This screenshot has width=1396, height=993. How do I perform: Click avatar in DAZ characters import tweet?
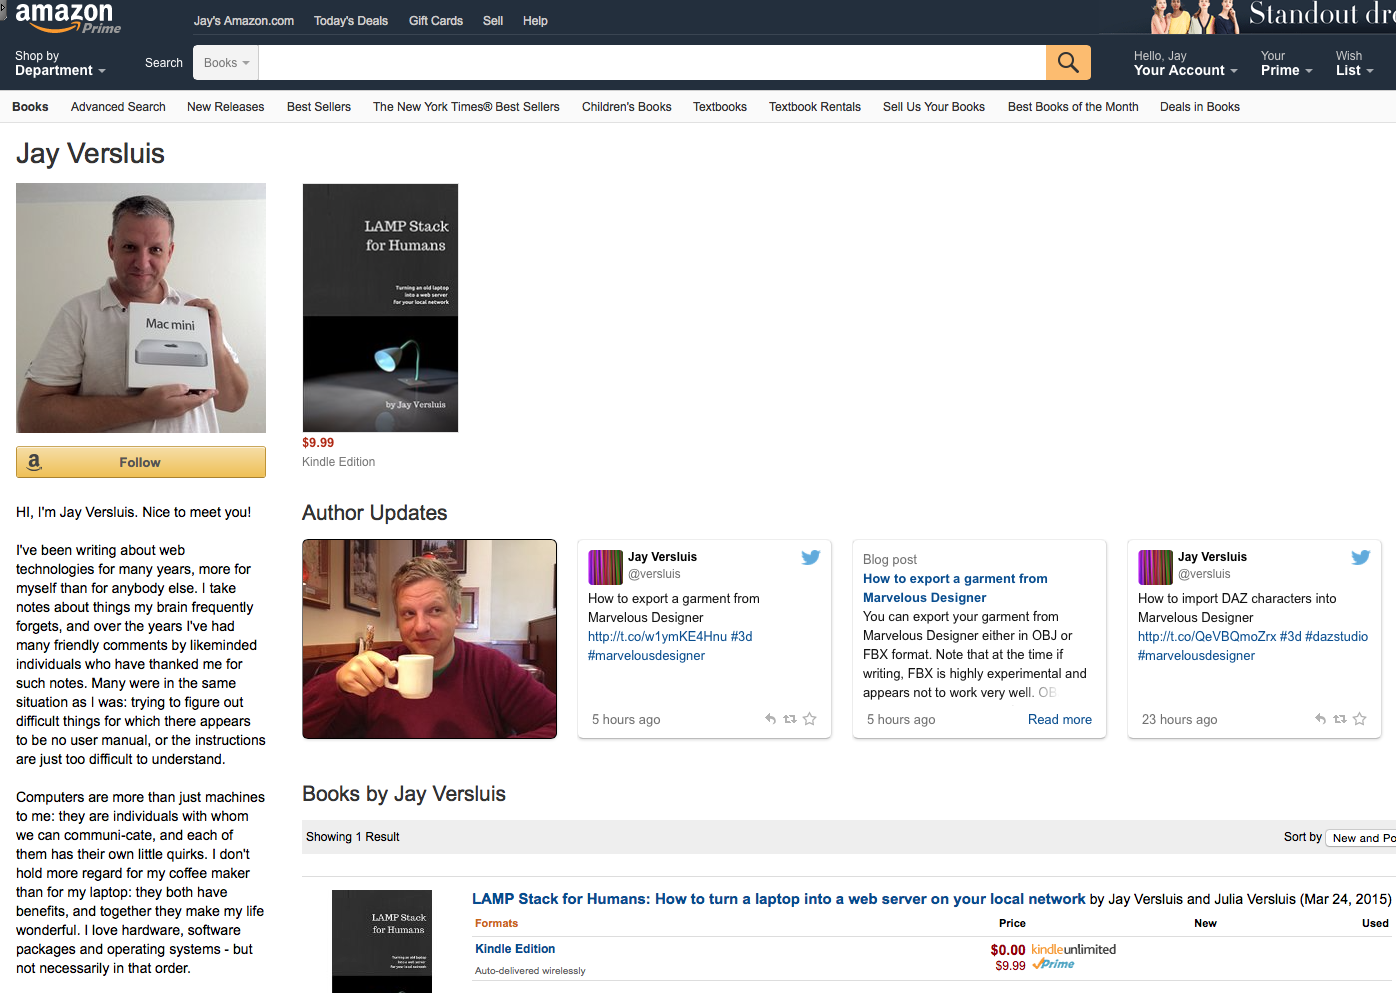click(x=1155, y=567)
